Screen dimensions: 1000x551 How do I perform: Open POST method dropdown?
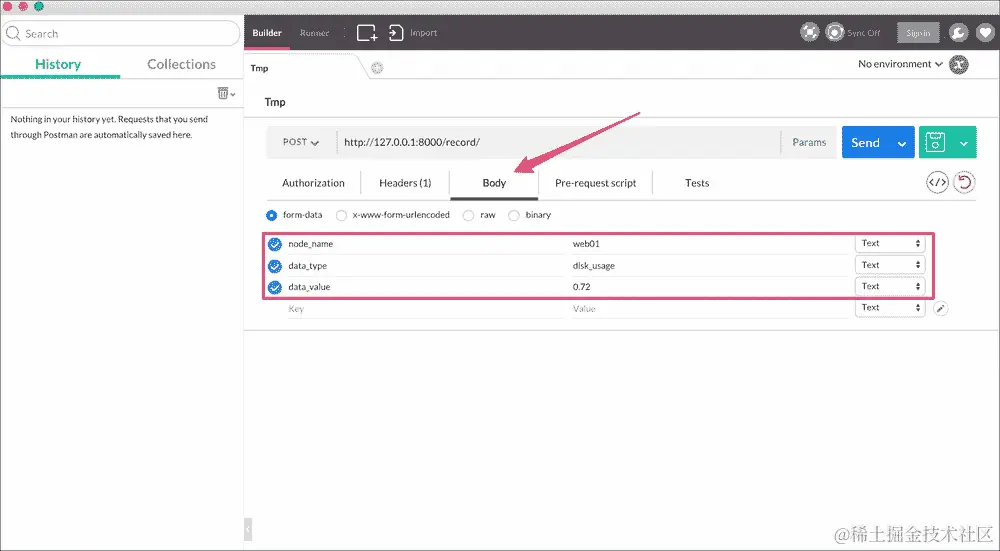point(301,142)
